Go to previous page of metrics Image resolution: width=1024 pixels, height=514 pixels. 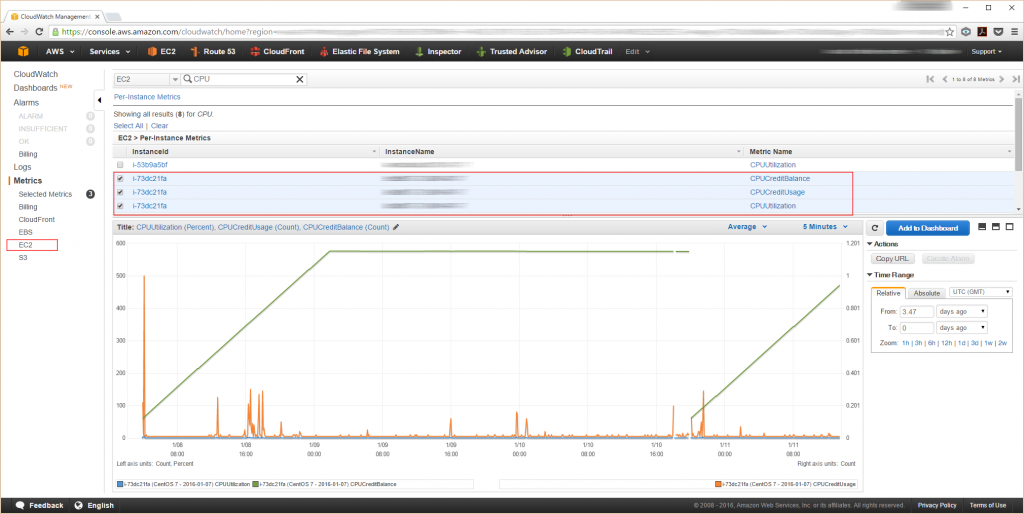944,79
